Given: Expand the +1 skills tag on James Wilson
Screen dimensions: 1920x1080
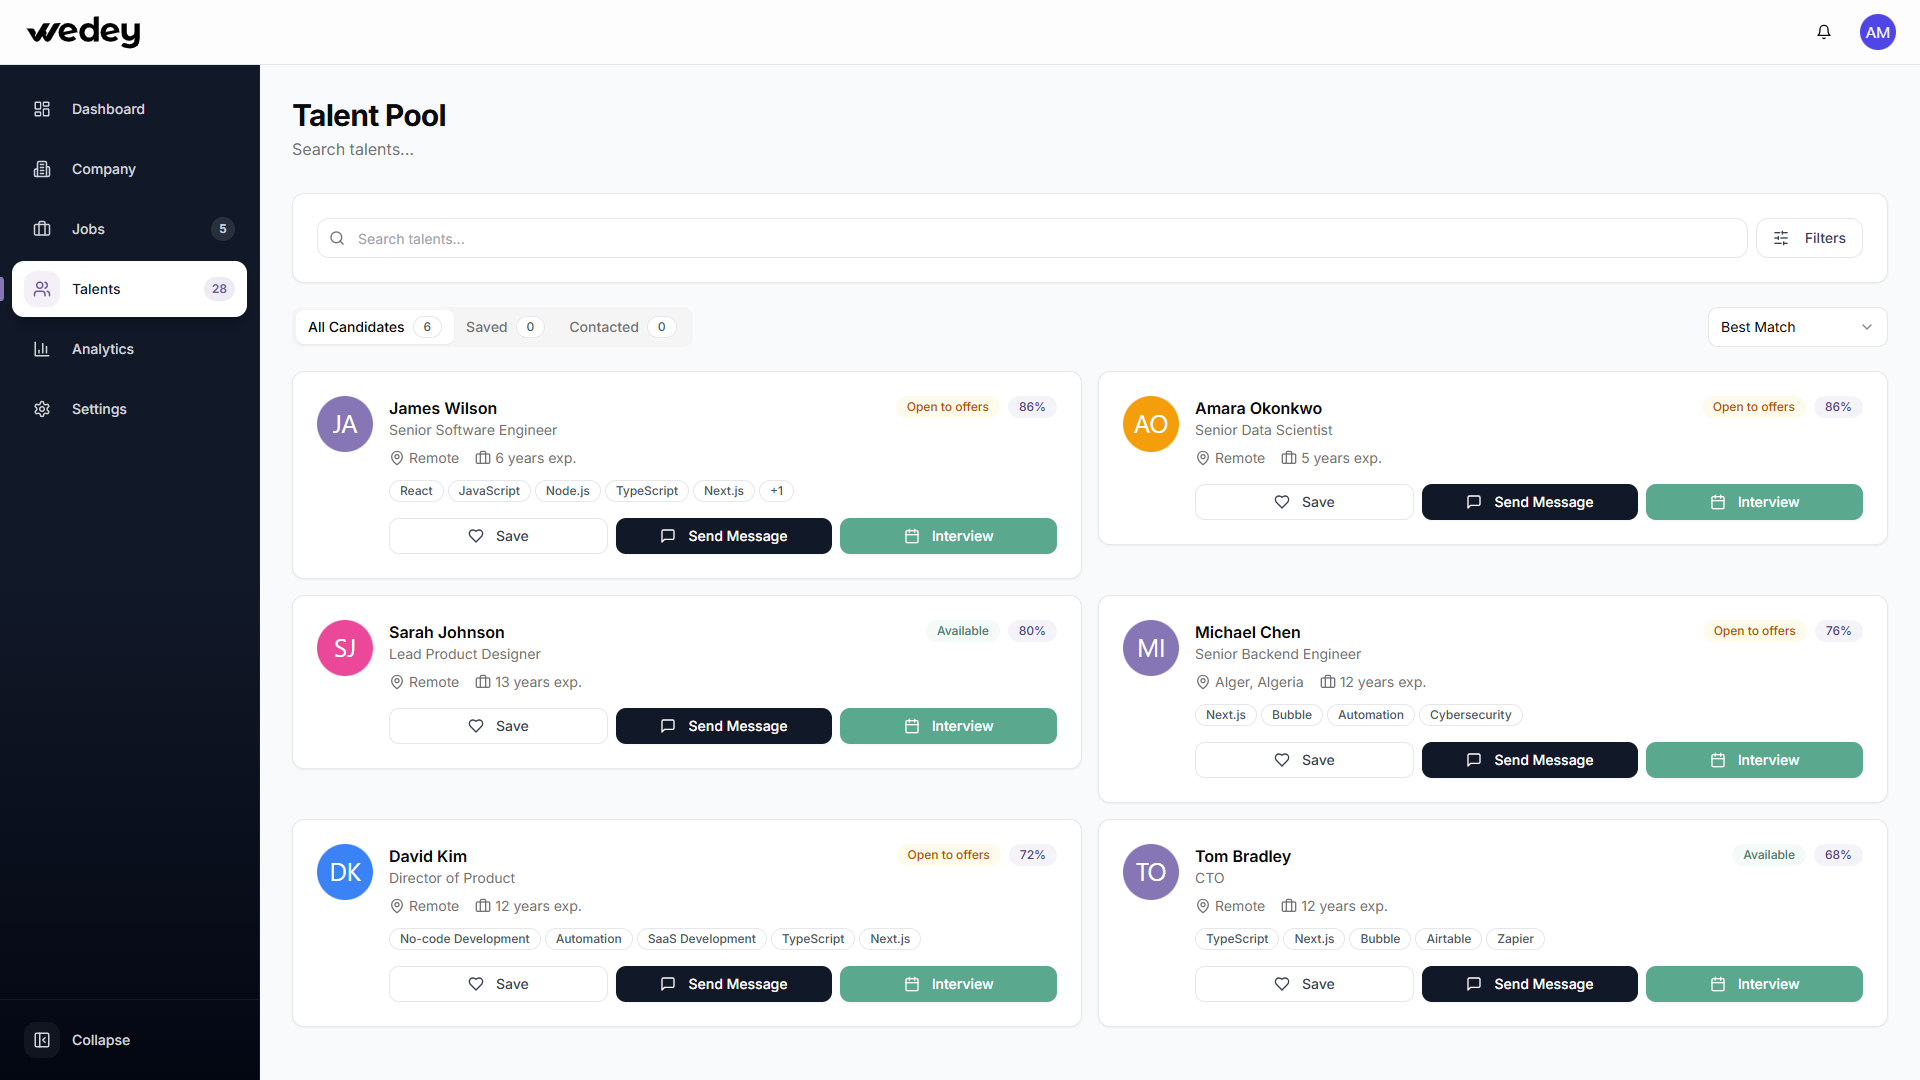Looking at the screenshot, I should pyautogui.click(x=777, y=491).
